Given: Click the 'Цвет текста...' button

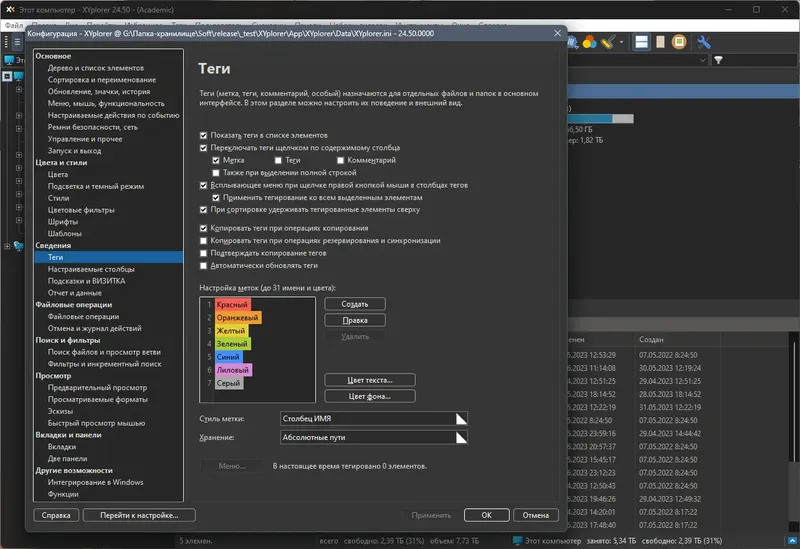Looking at the screenshot, I should pos(370,380).
